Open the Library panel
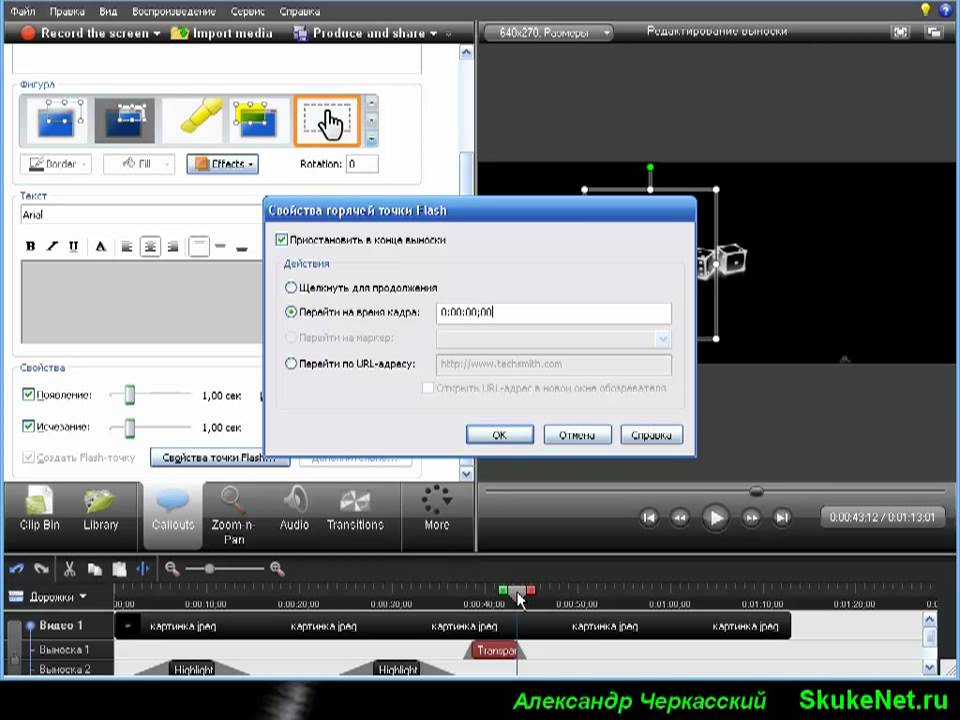This screenshot has width=960, height=720. (x=101, y=508)
